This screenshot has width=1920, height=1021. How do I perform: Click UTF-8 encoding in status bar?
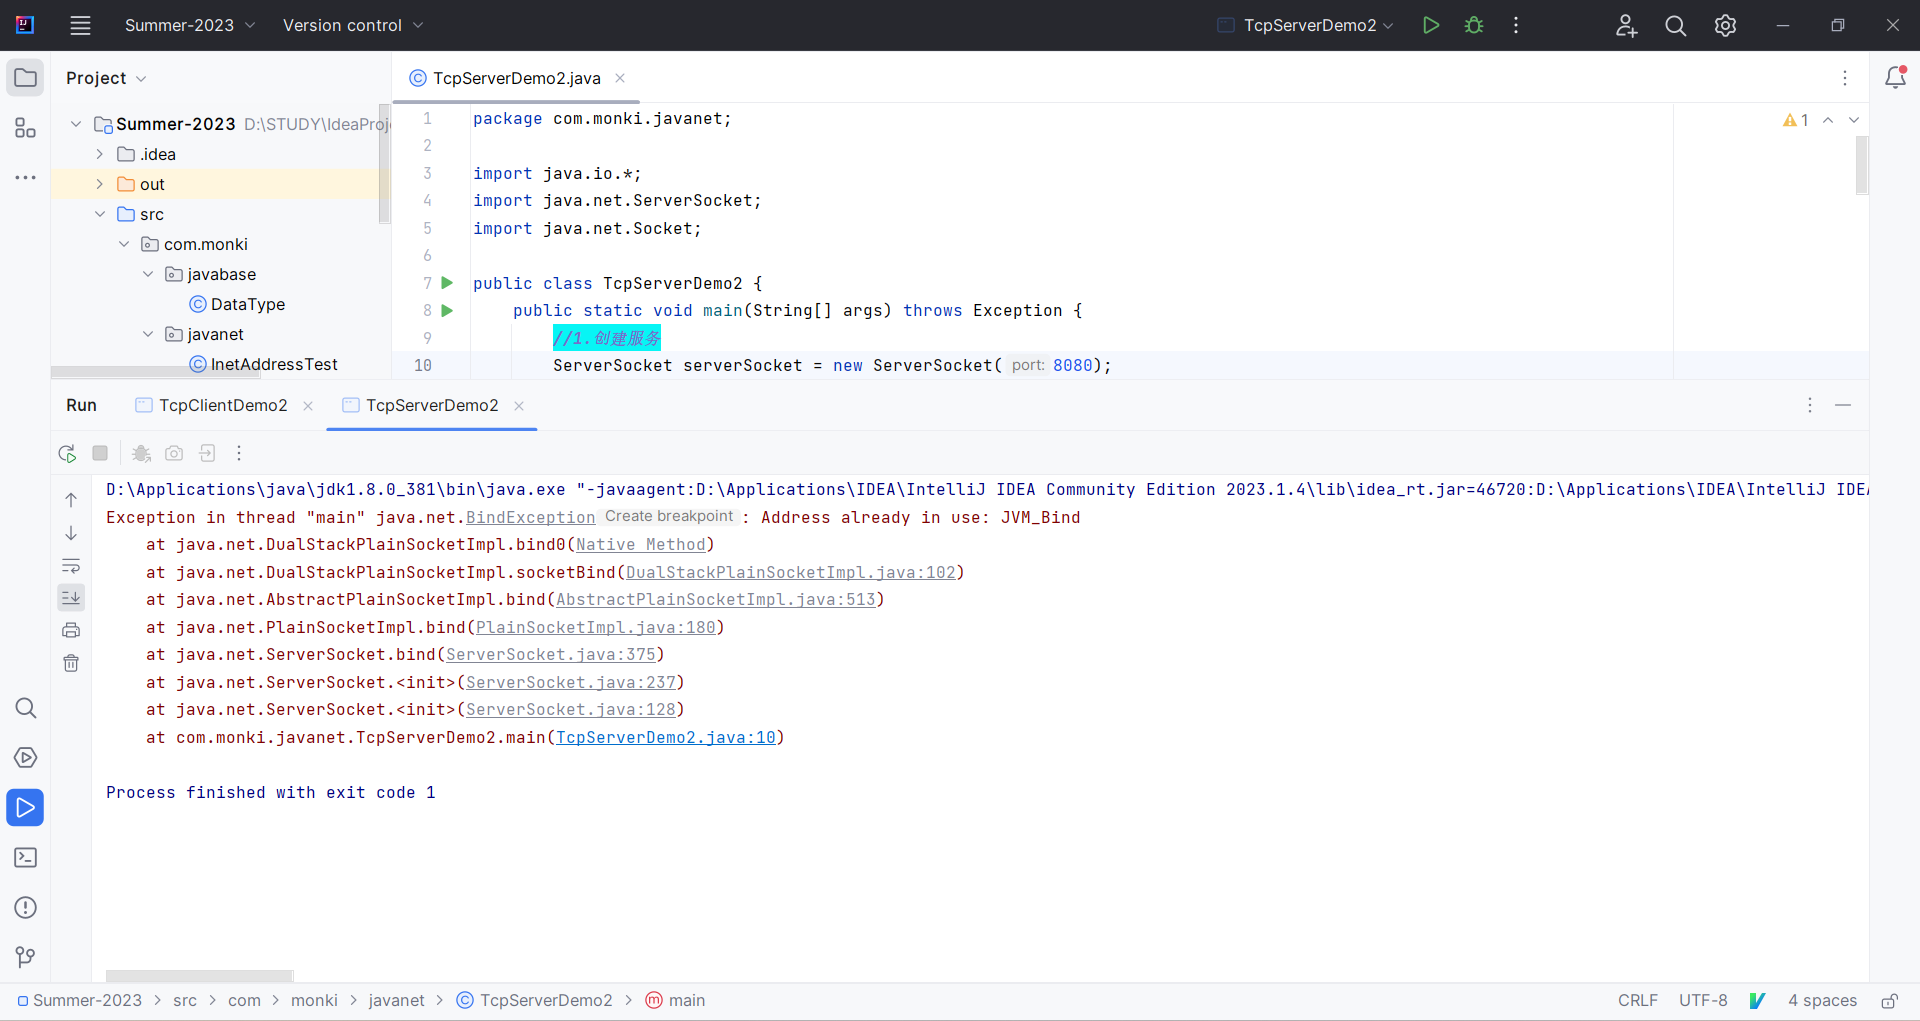coord(1703,1000)
